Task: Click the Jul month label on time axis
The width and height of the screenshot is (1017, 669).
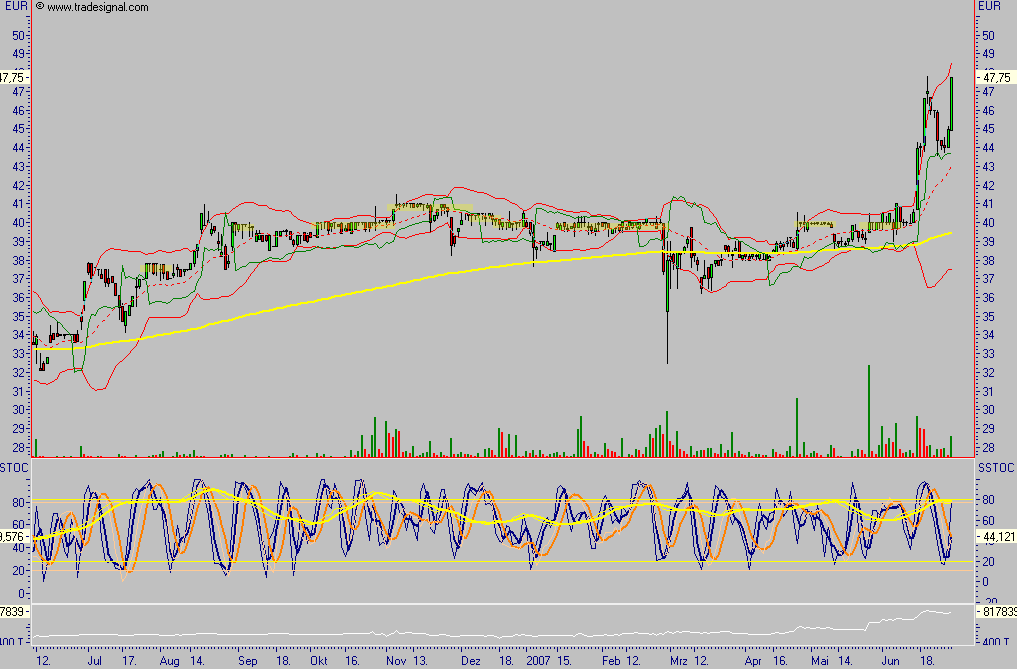Action: 93,661
